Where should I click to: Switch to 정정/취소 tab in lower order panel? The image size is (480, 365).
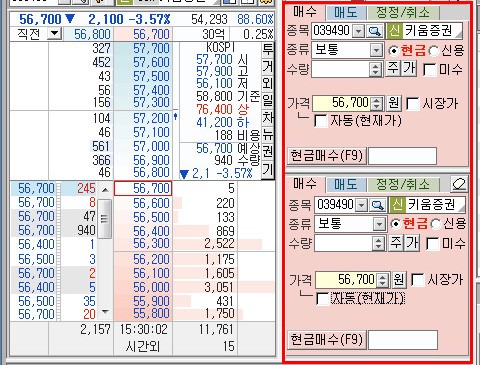coord(403,184)
